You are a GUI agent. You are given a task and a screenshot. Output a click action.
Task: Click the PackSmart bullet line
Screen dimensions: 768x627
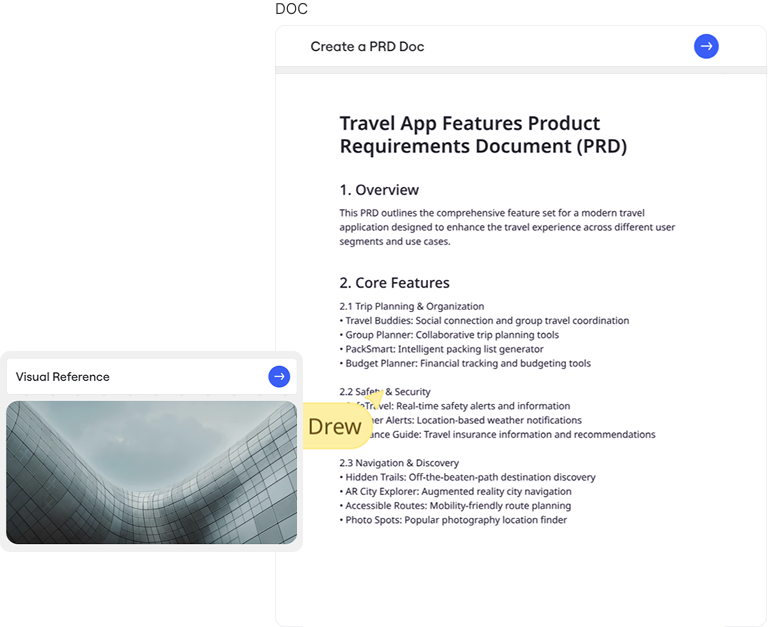[441, 349]
